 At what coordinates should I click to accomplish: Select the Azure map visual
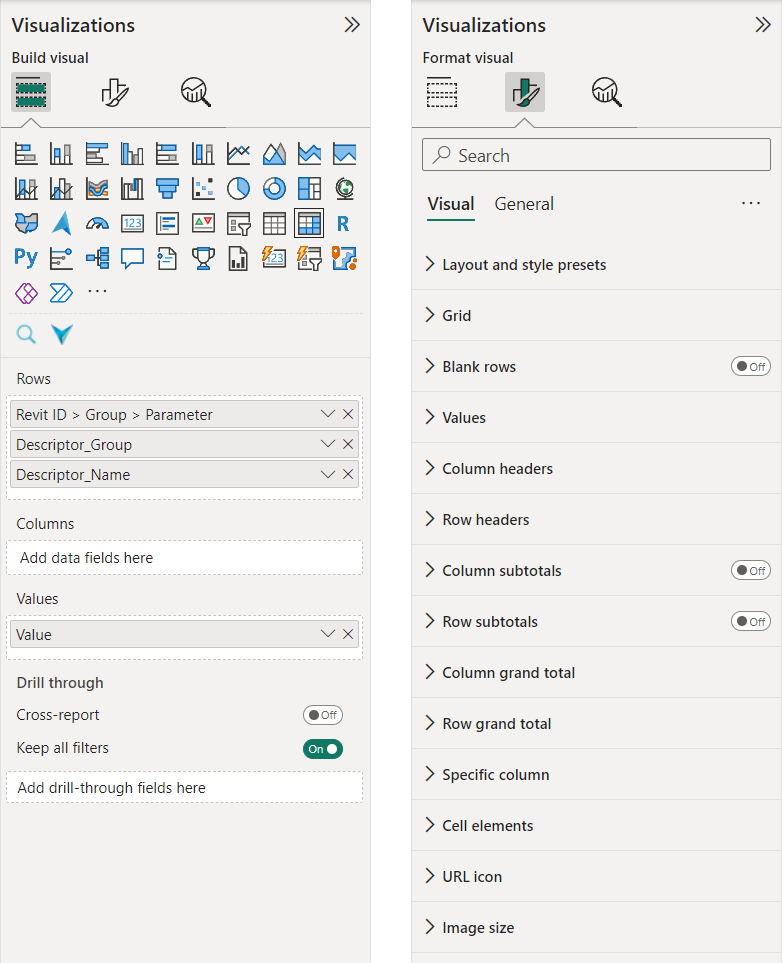(x=61, y=224)
